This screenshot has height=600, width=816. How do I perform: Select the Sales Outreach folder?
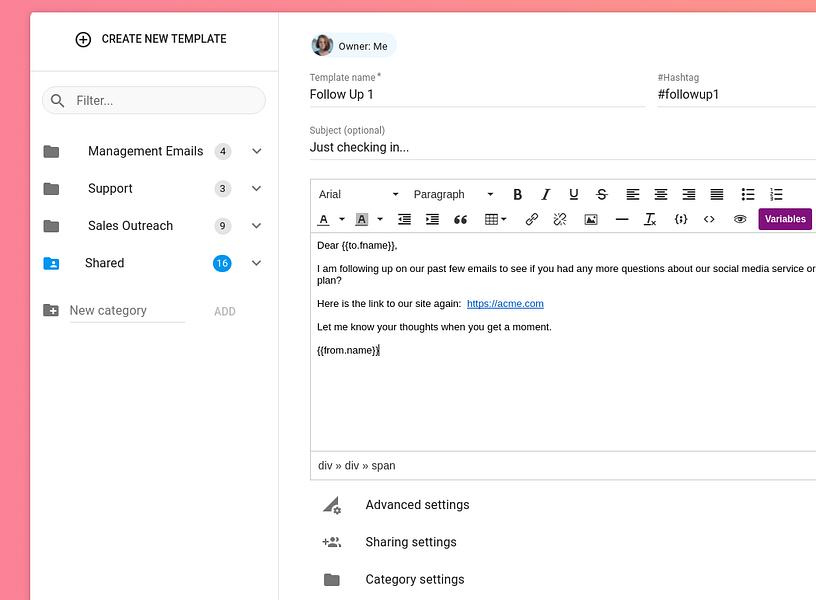(x=130, y=226)
